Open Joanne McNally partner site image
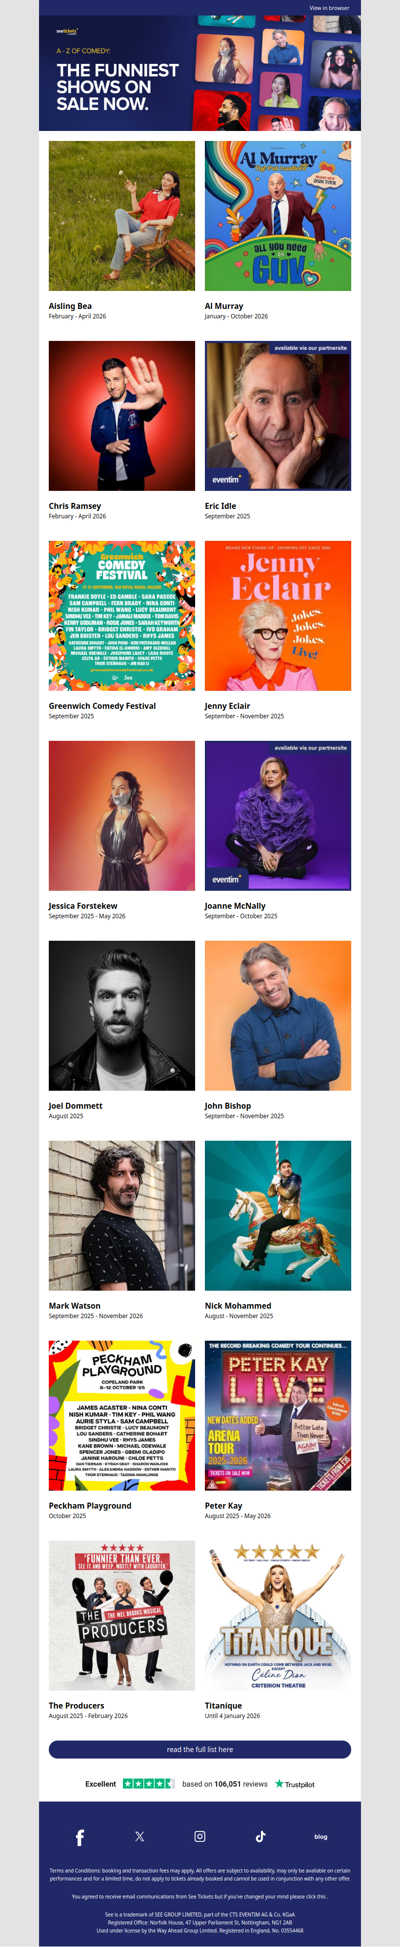 pyautogui.click(x=278, y=816)
